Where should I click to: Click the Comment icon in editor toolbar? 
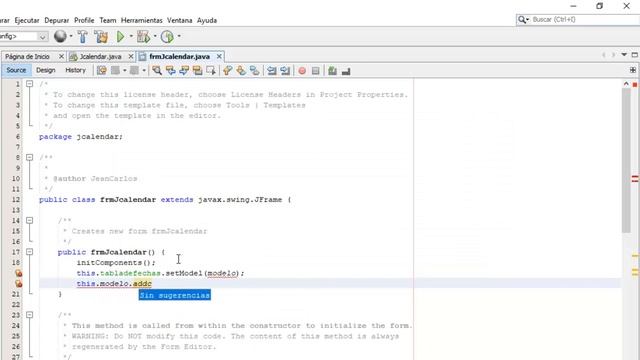click(332, 71)
